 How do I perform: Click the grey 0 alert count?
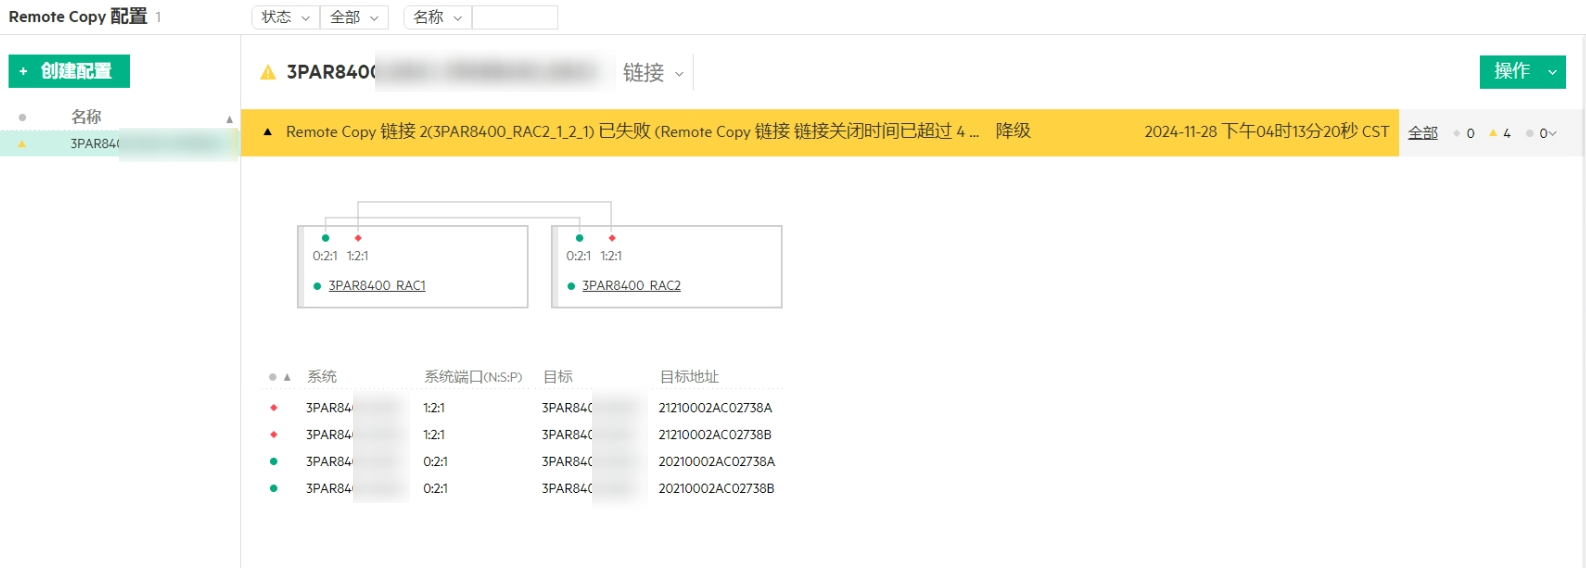click(x=1464, y=133)
